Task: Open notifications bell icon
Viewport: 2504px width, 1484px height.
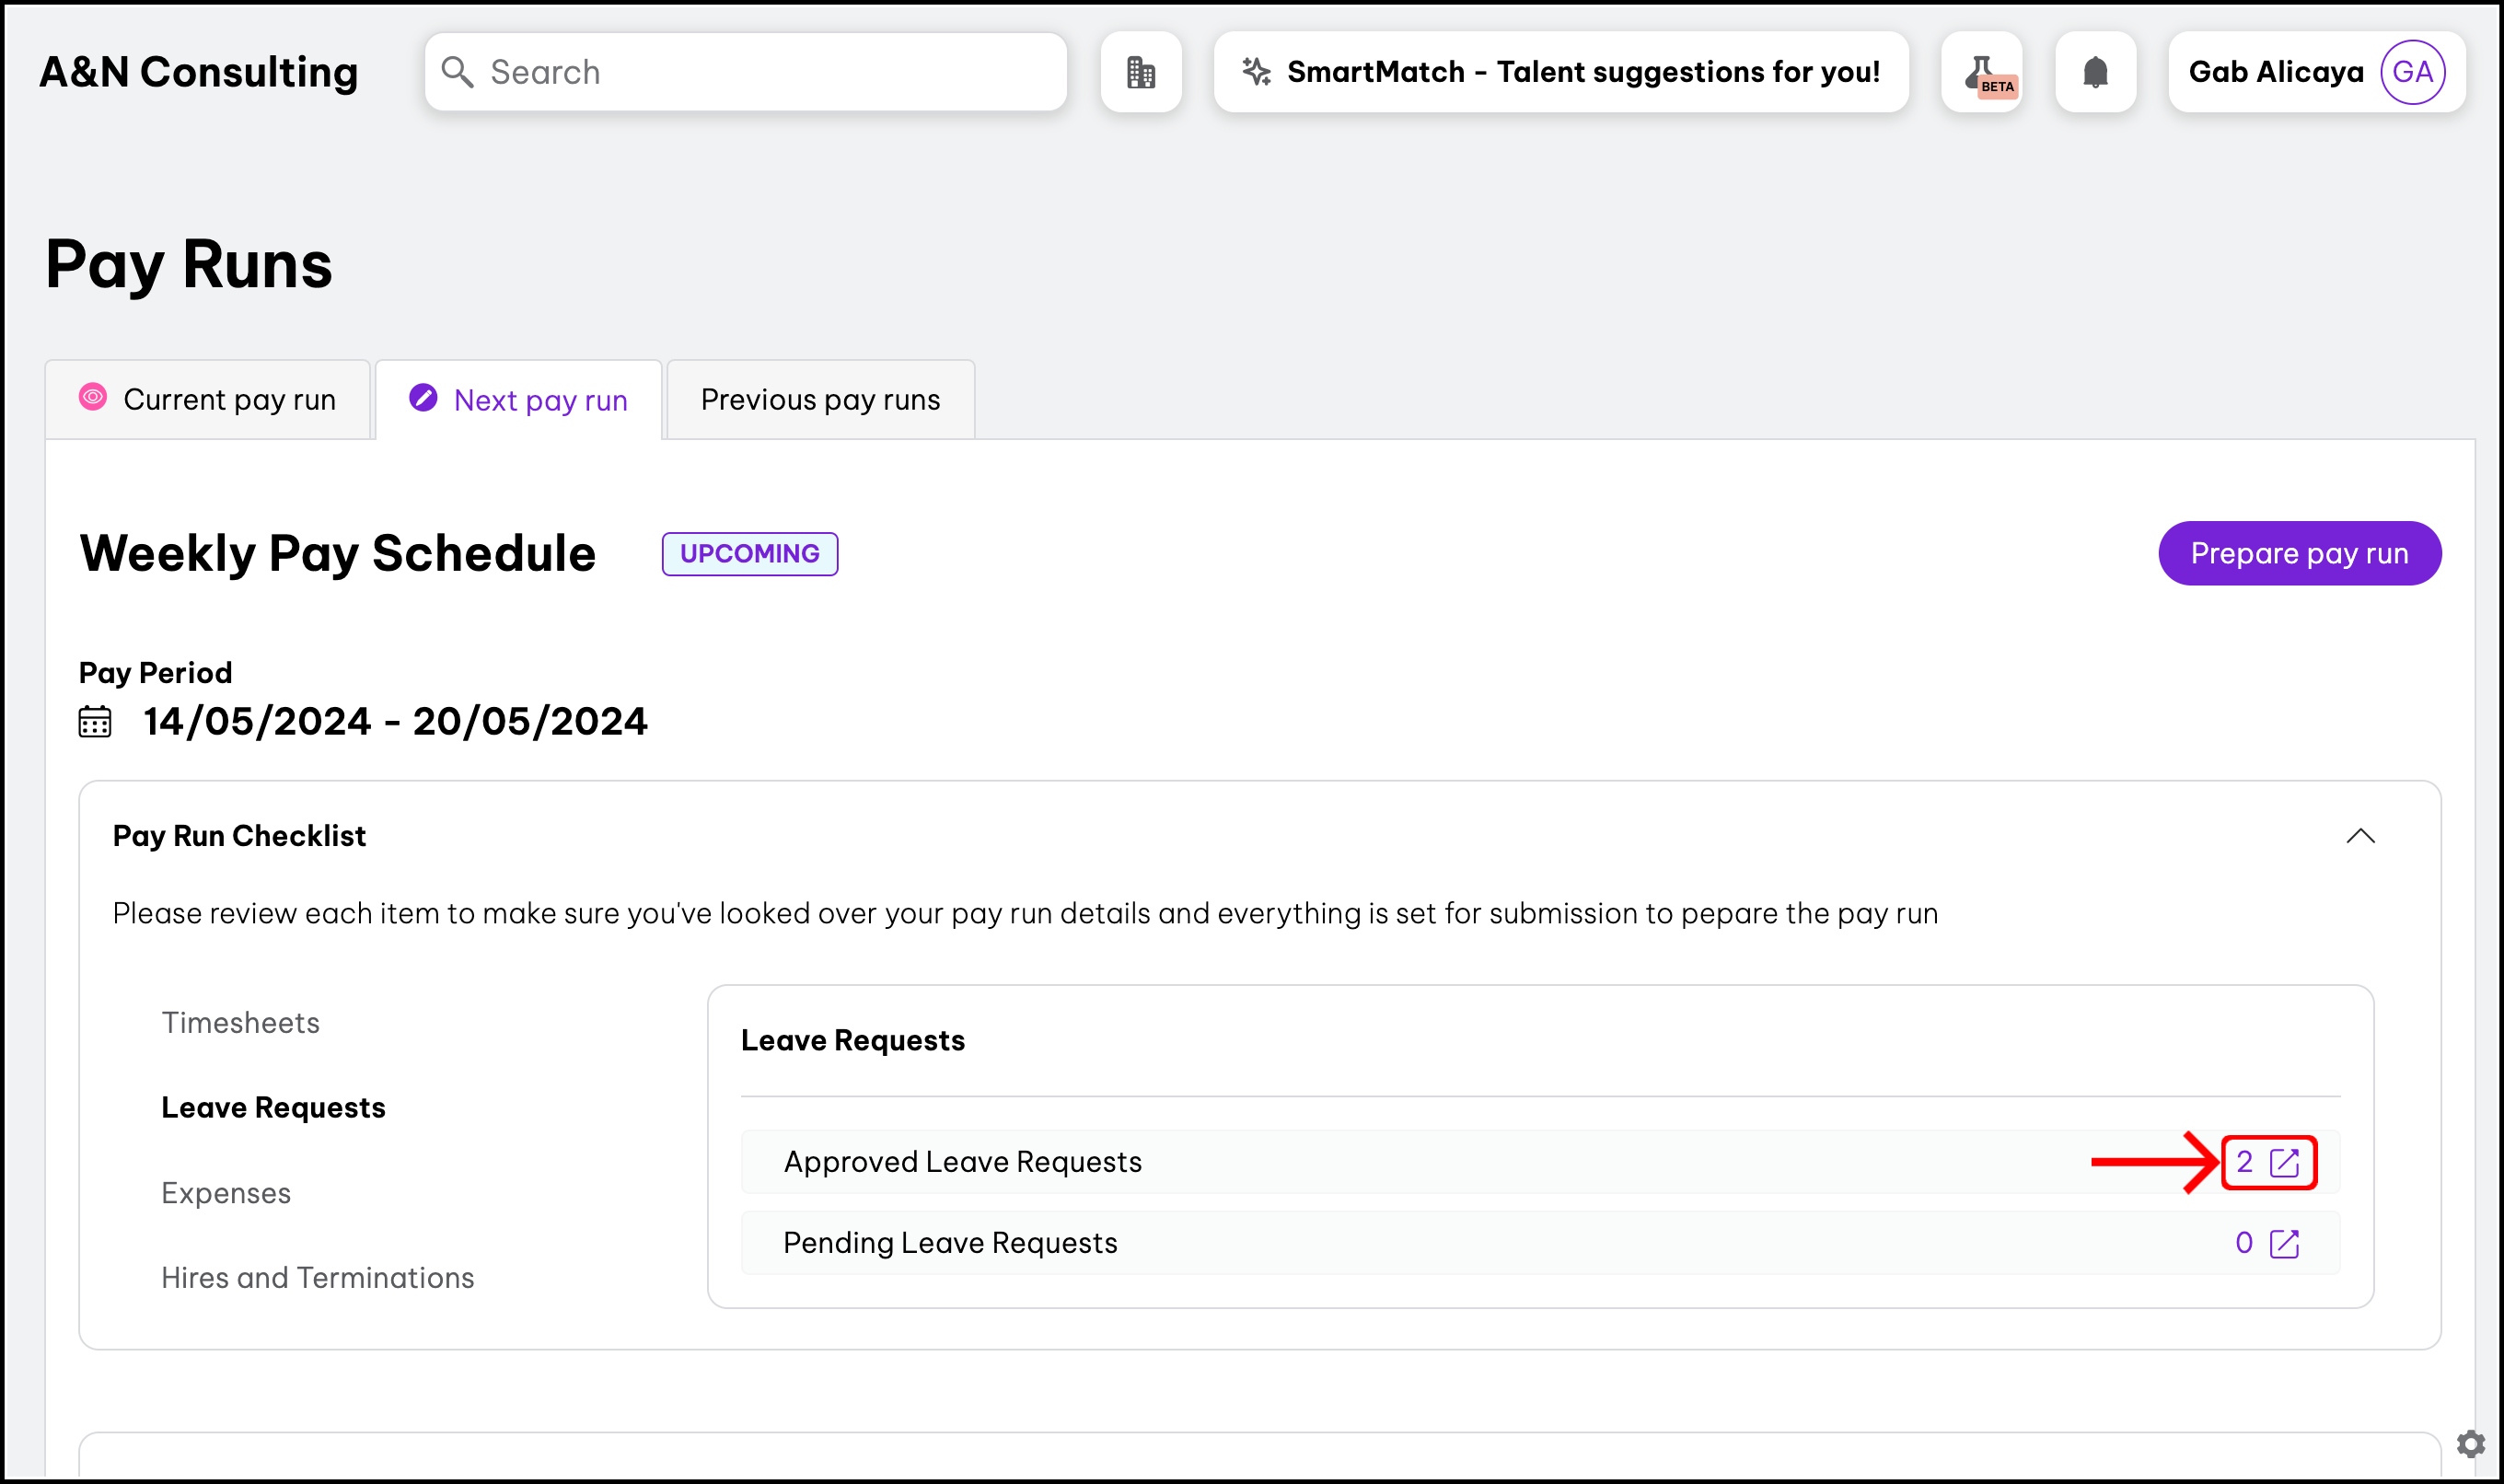Action: pyautogui.click(x=2095, y=72)
